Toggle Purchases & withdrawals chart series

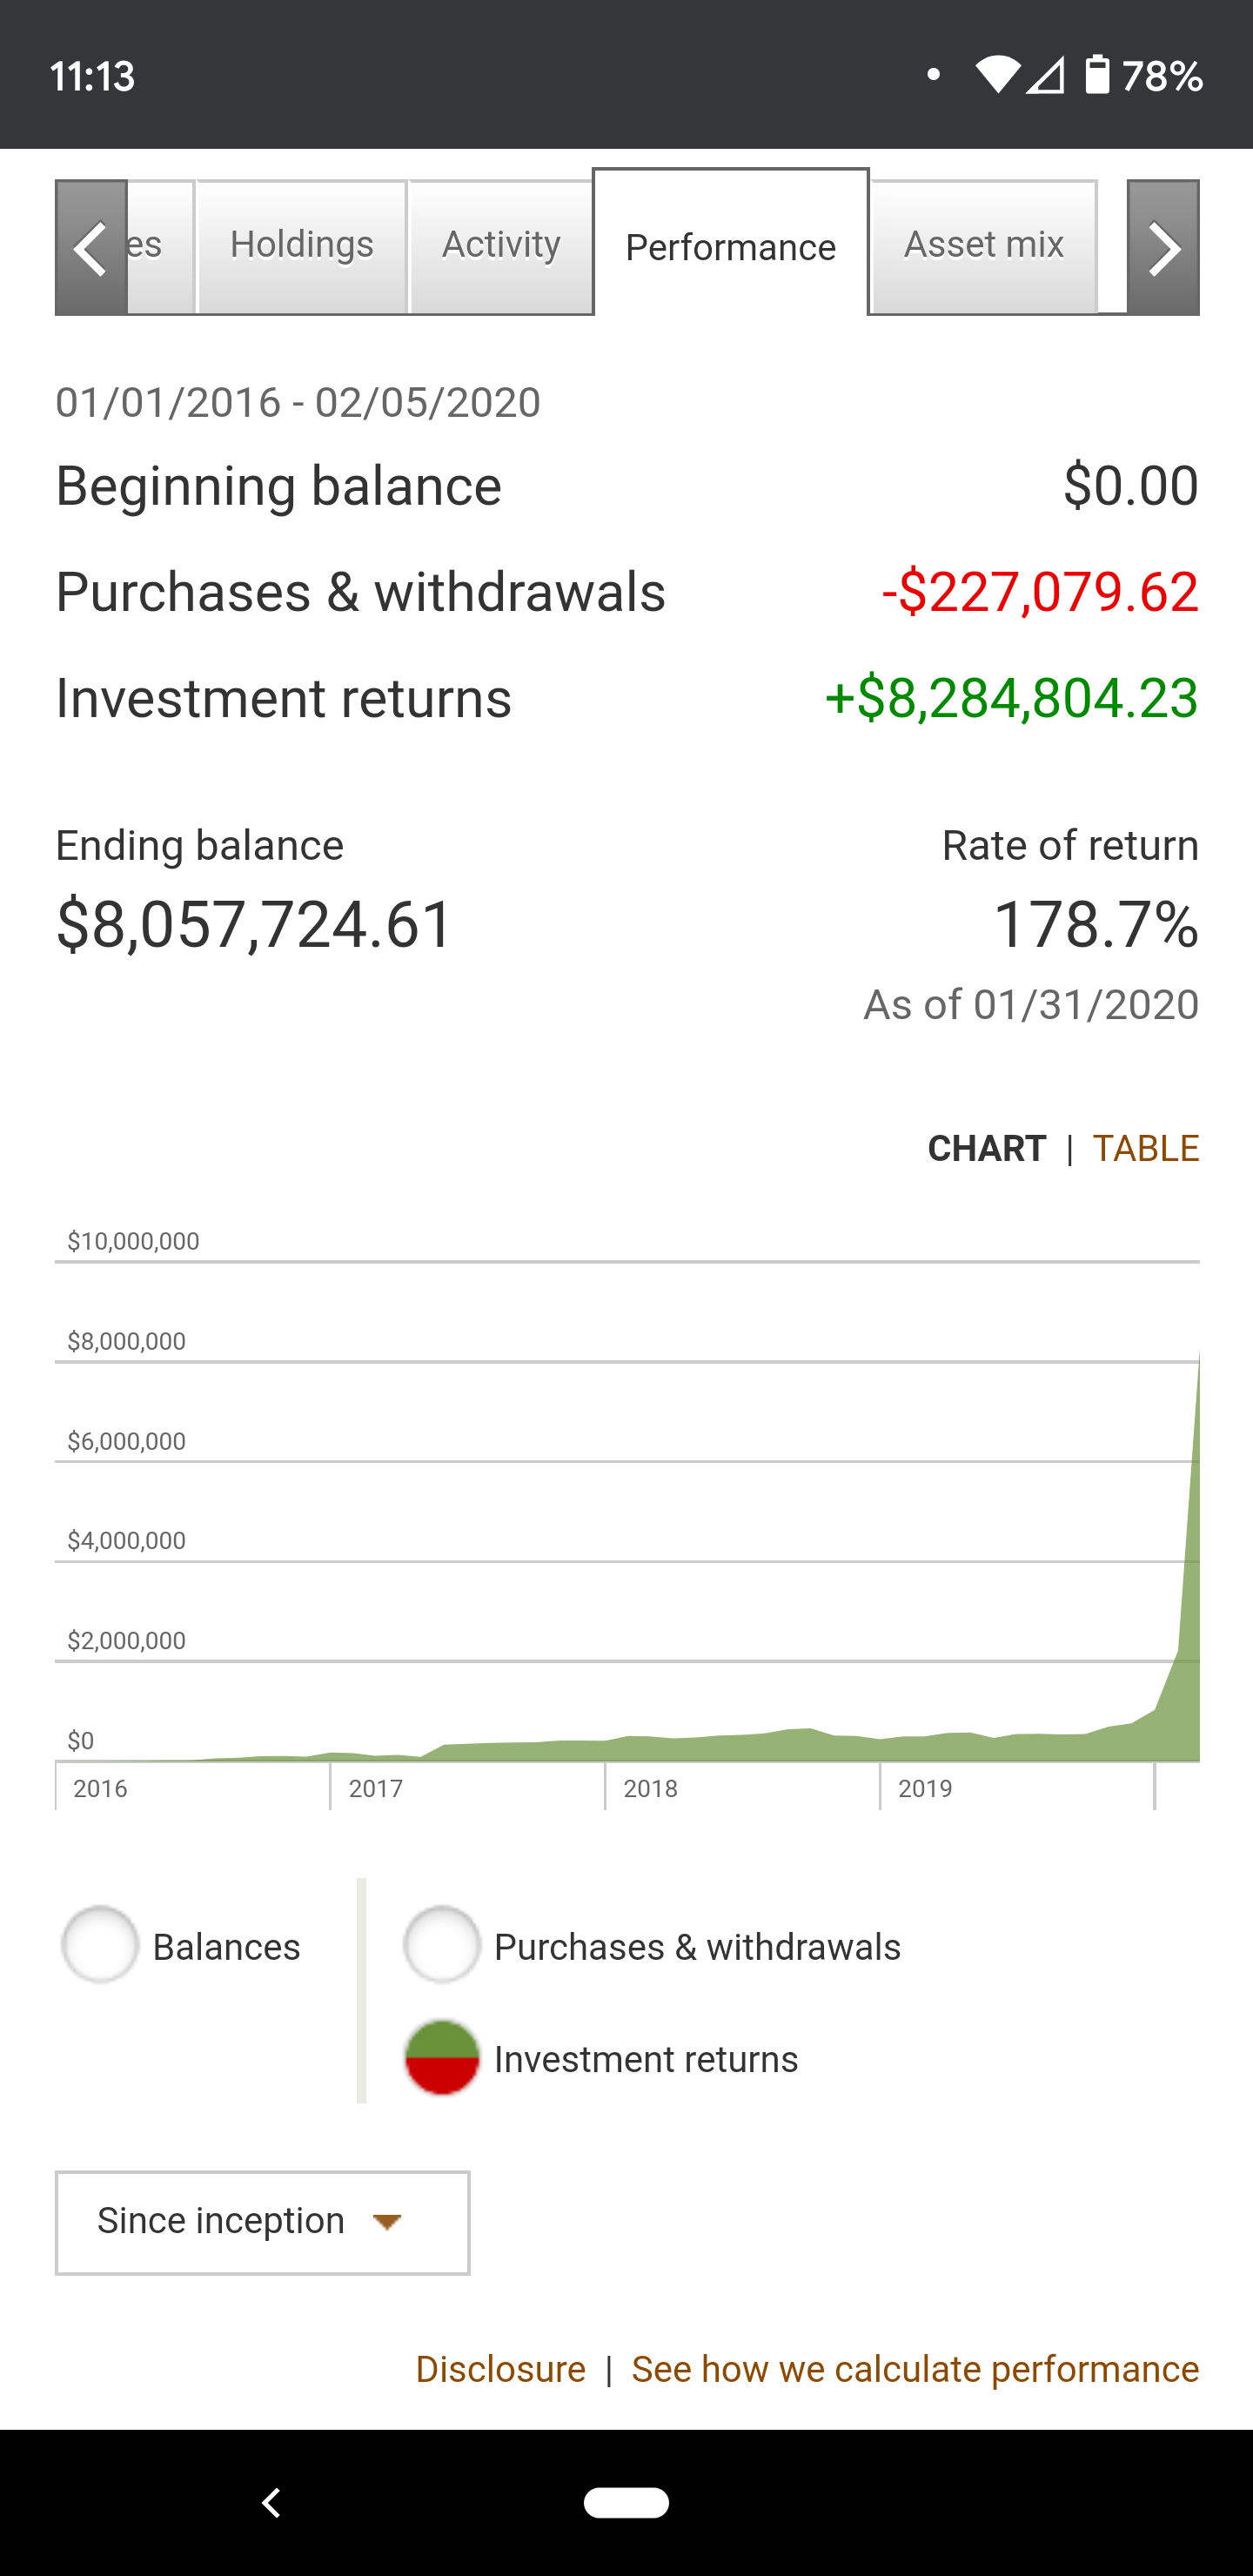441,1945
